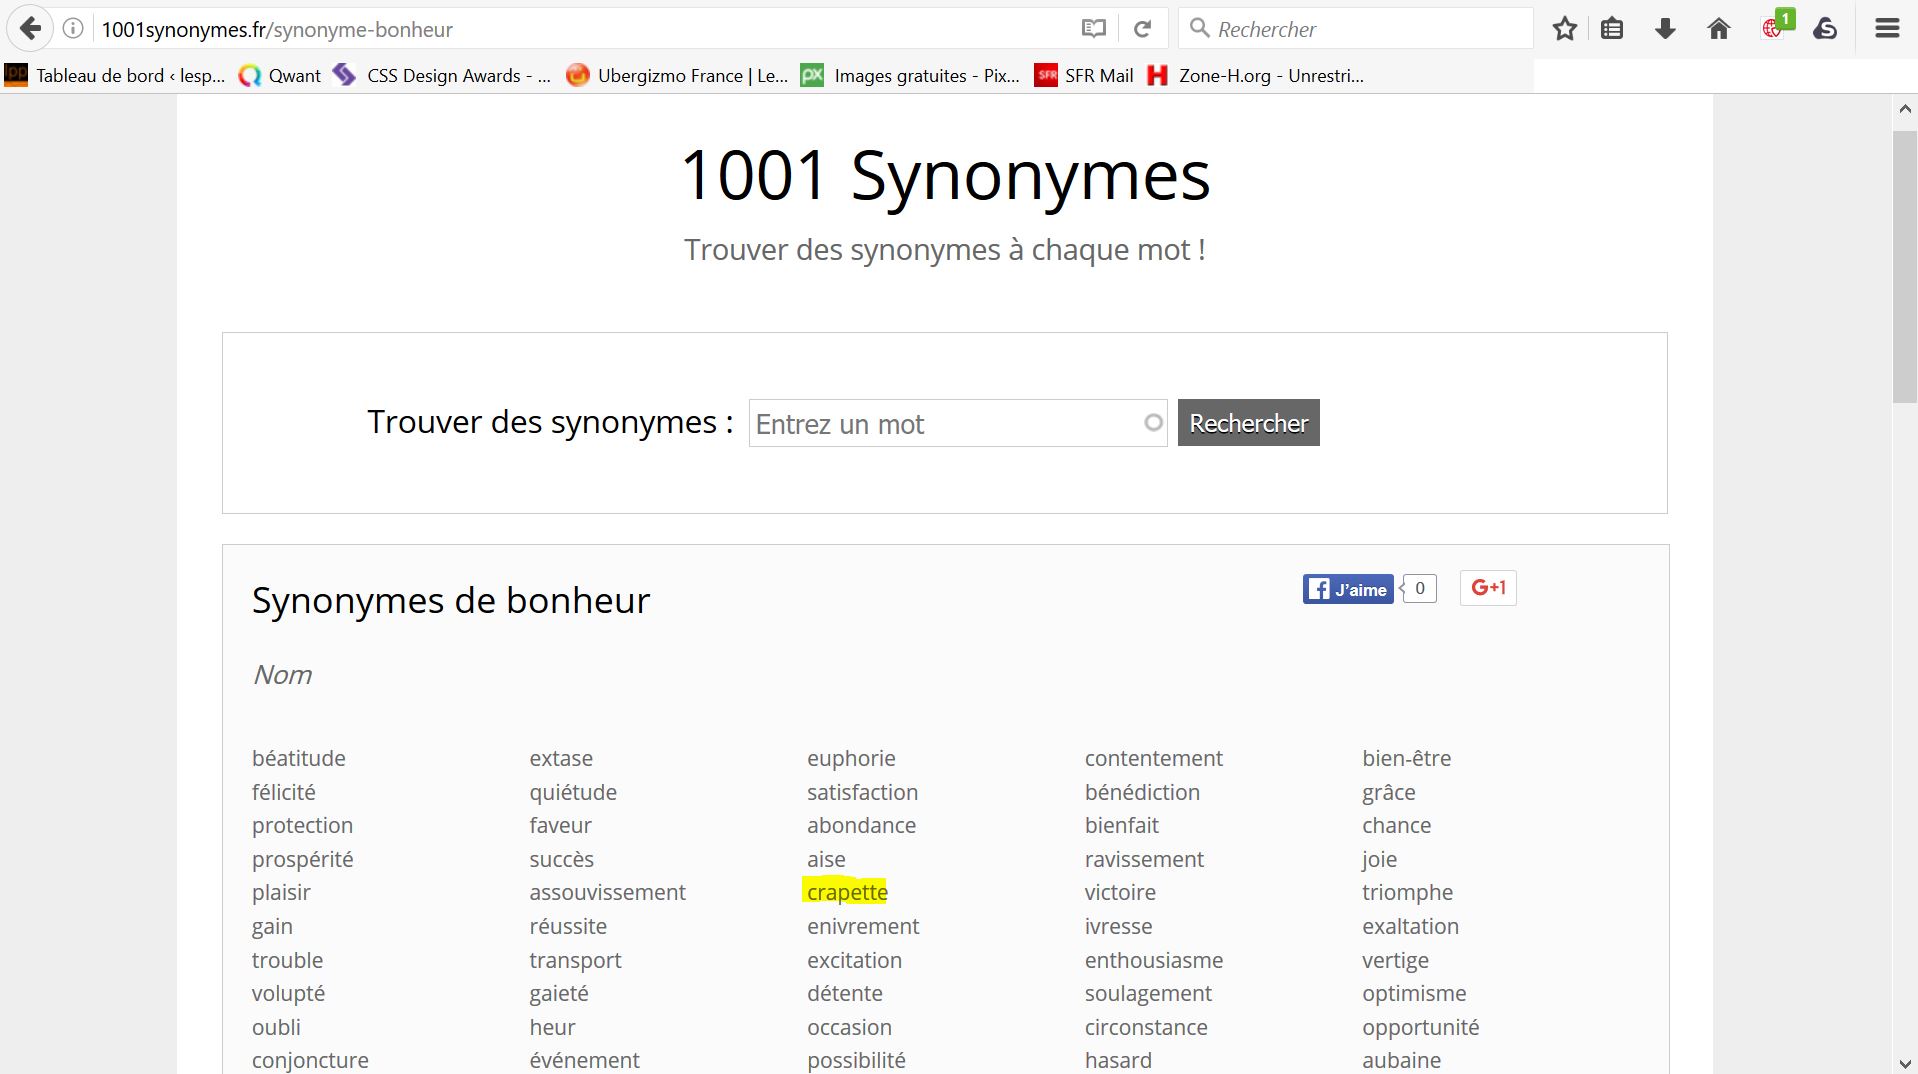Go to home page via house icon
Screen dimensions: 1918x1074
[x=1718, y=29]
